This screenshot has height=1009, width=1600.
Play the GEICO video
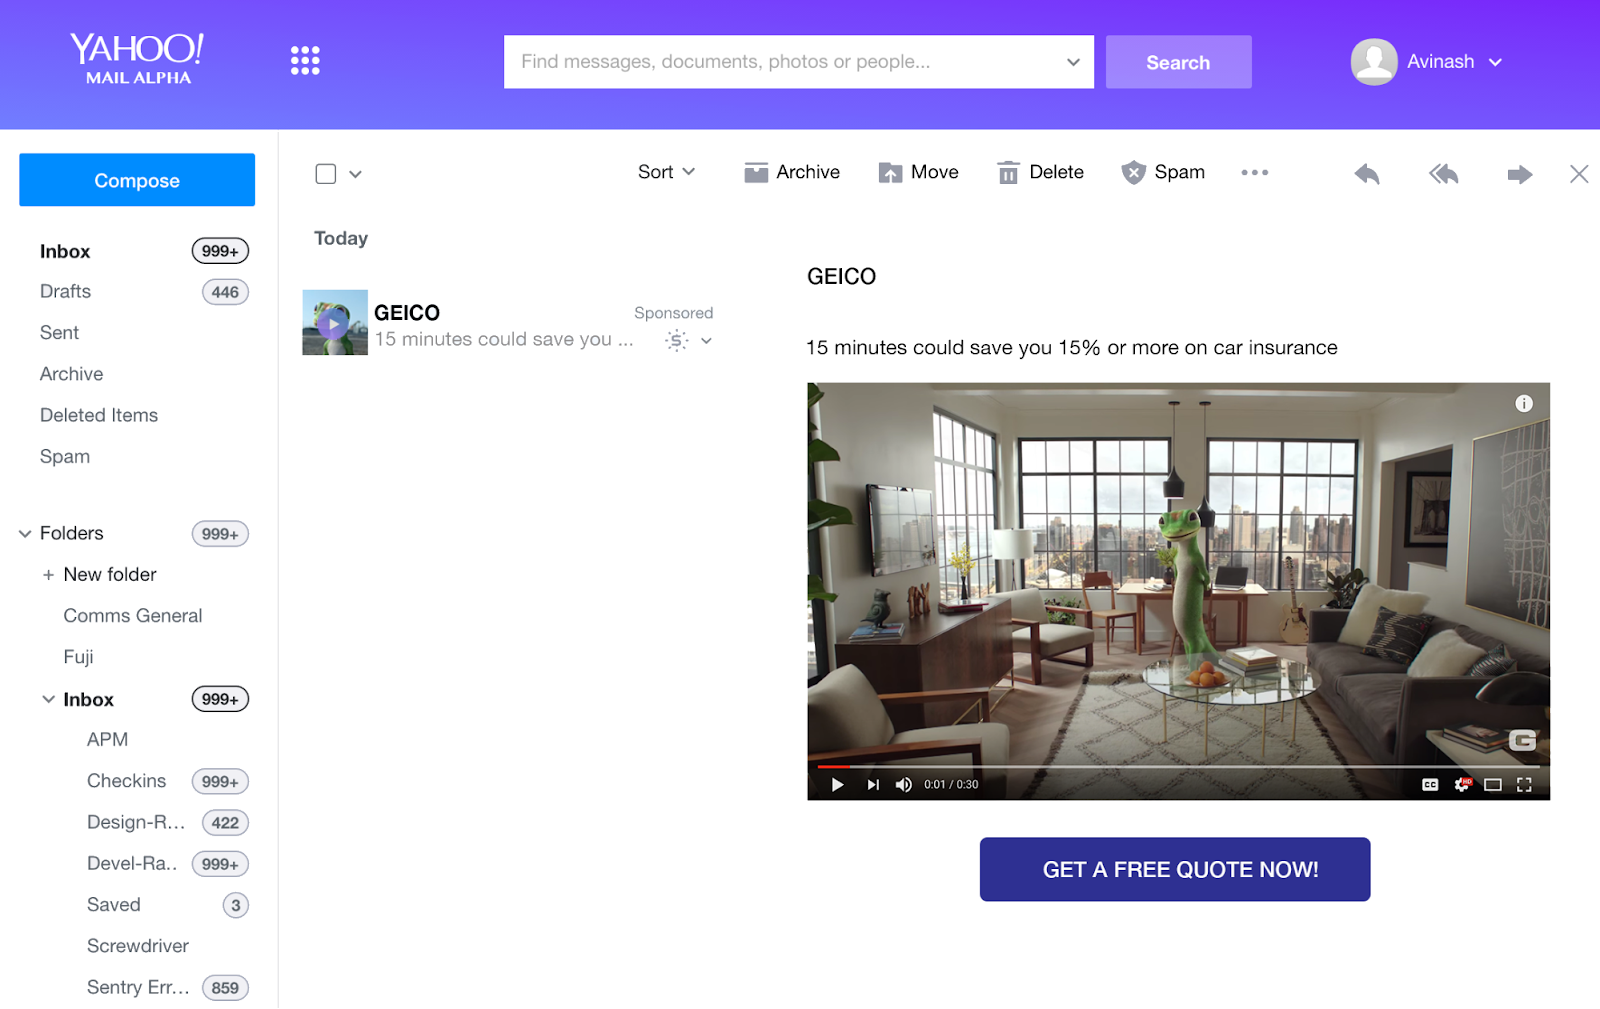[x=837, y=785]
